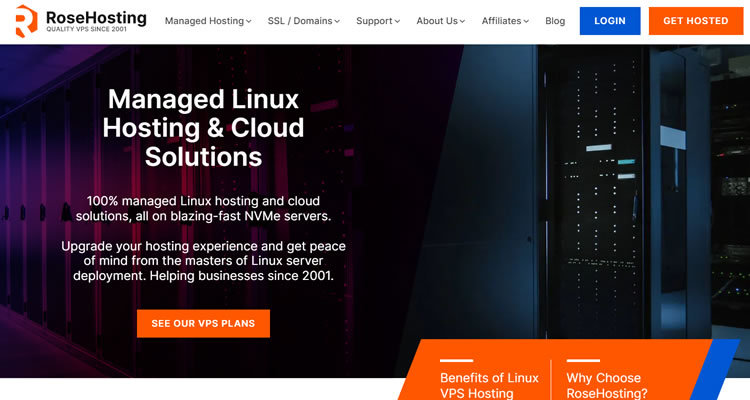
Task: Expand the SSL / Domains chevron arrow
Action: coord(337,22)
